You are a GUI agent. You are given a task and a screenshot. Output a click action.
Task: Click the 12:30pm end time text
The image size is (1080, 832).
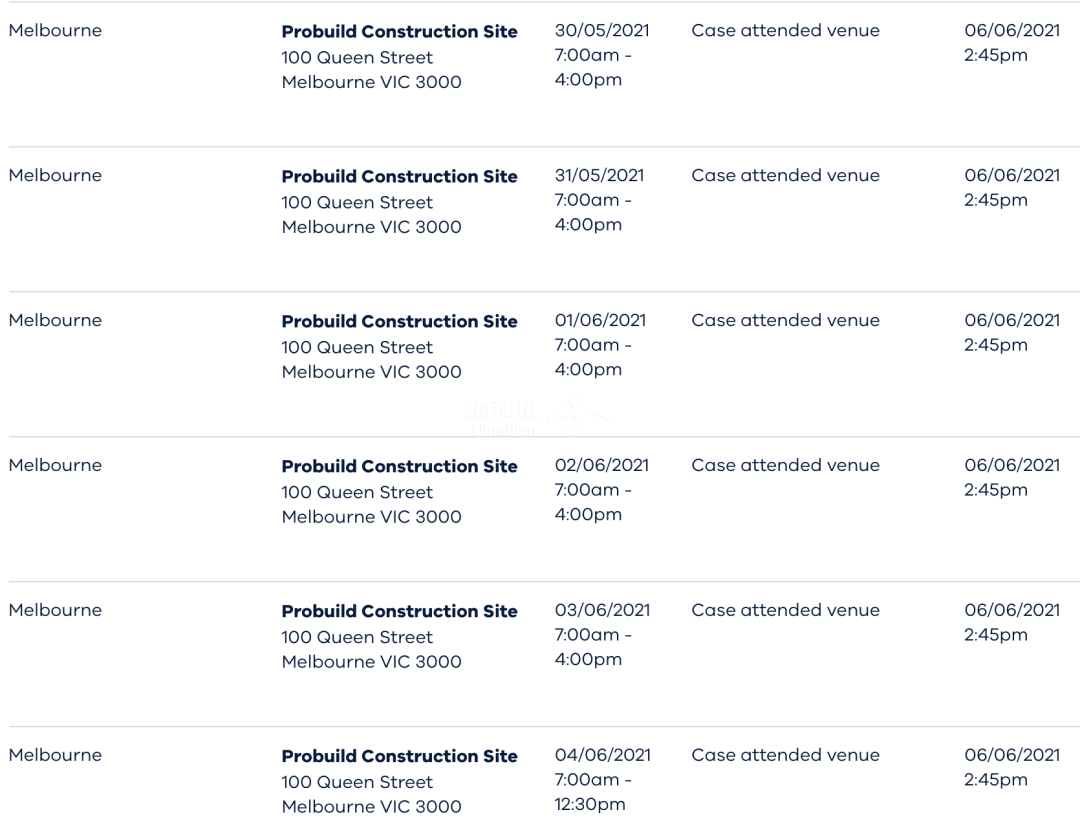590,804
